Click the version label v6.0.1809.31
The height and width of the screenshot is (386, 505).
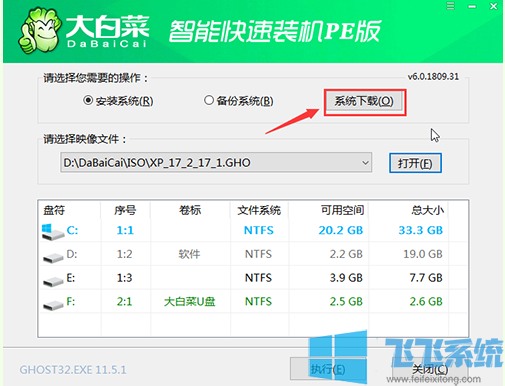tap(433, 77)
